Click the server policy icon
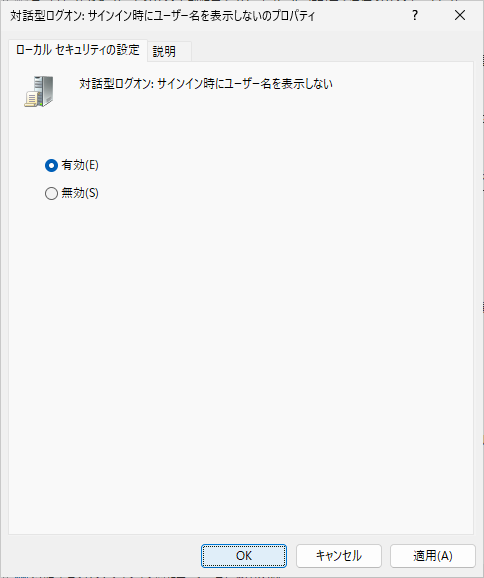 click(x=39, y=91)
